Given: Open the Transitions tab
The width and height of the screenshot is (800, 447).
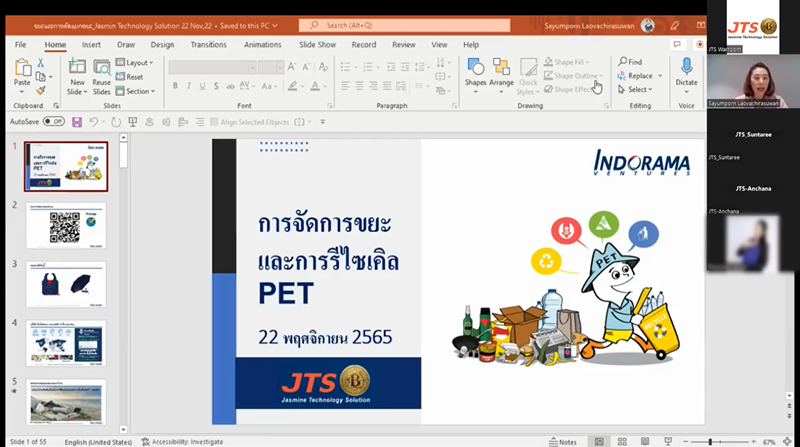Looking at the screenshot, I should coord(208,44).
